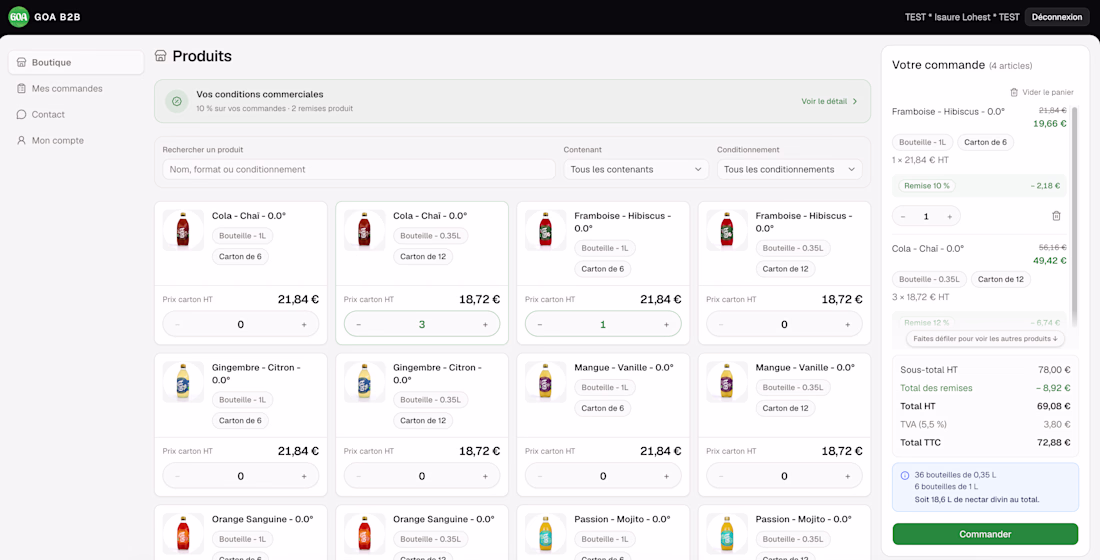Viewport: 1100px width, 560px height.
Task: Increase Framboise Hibiscus 1L quantity
Action: pos(666,325)
